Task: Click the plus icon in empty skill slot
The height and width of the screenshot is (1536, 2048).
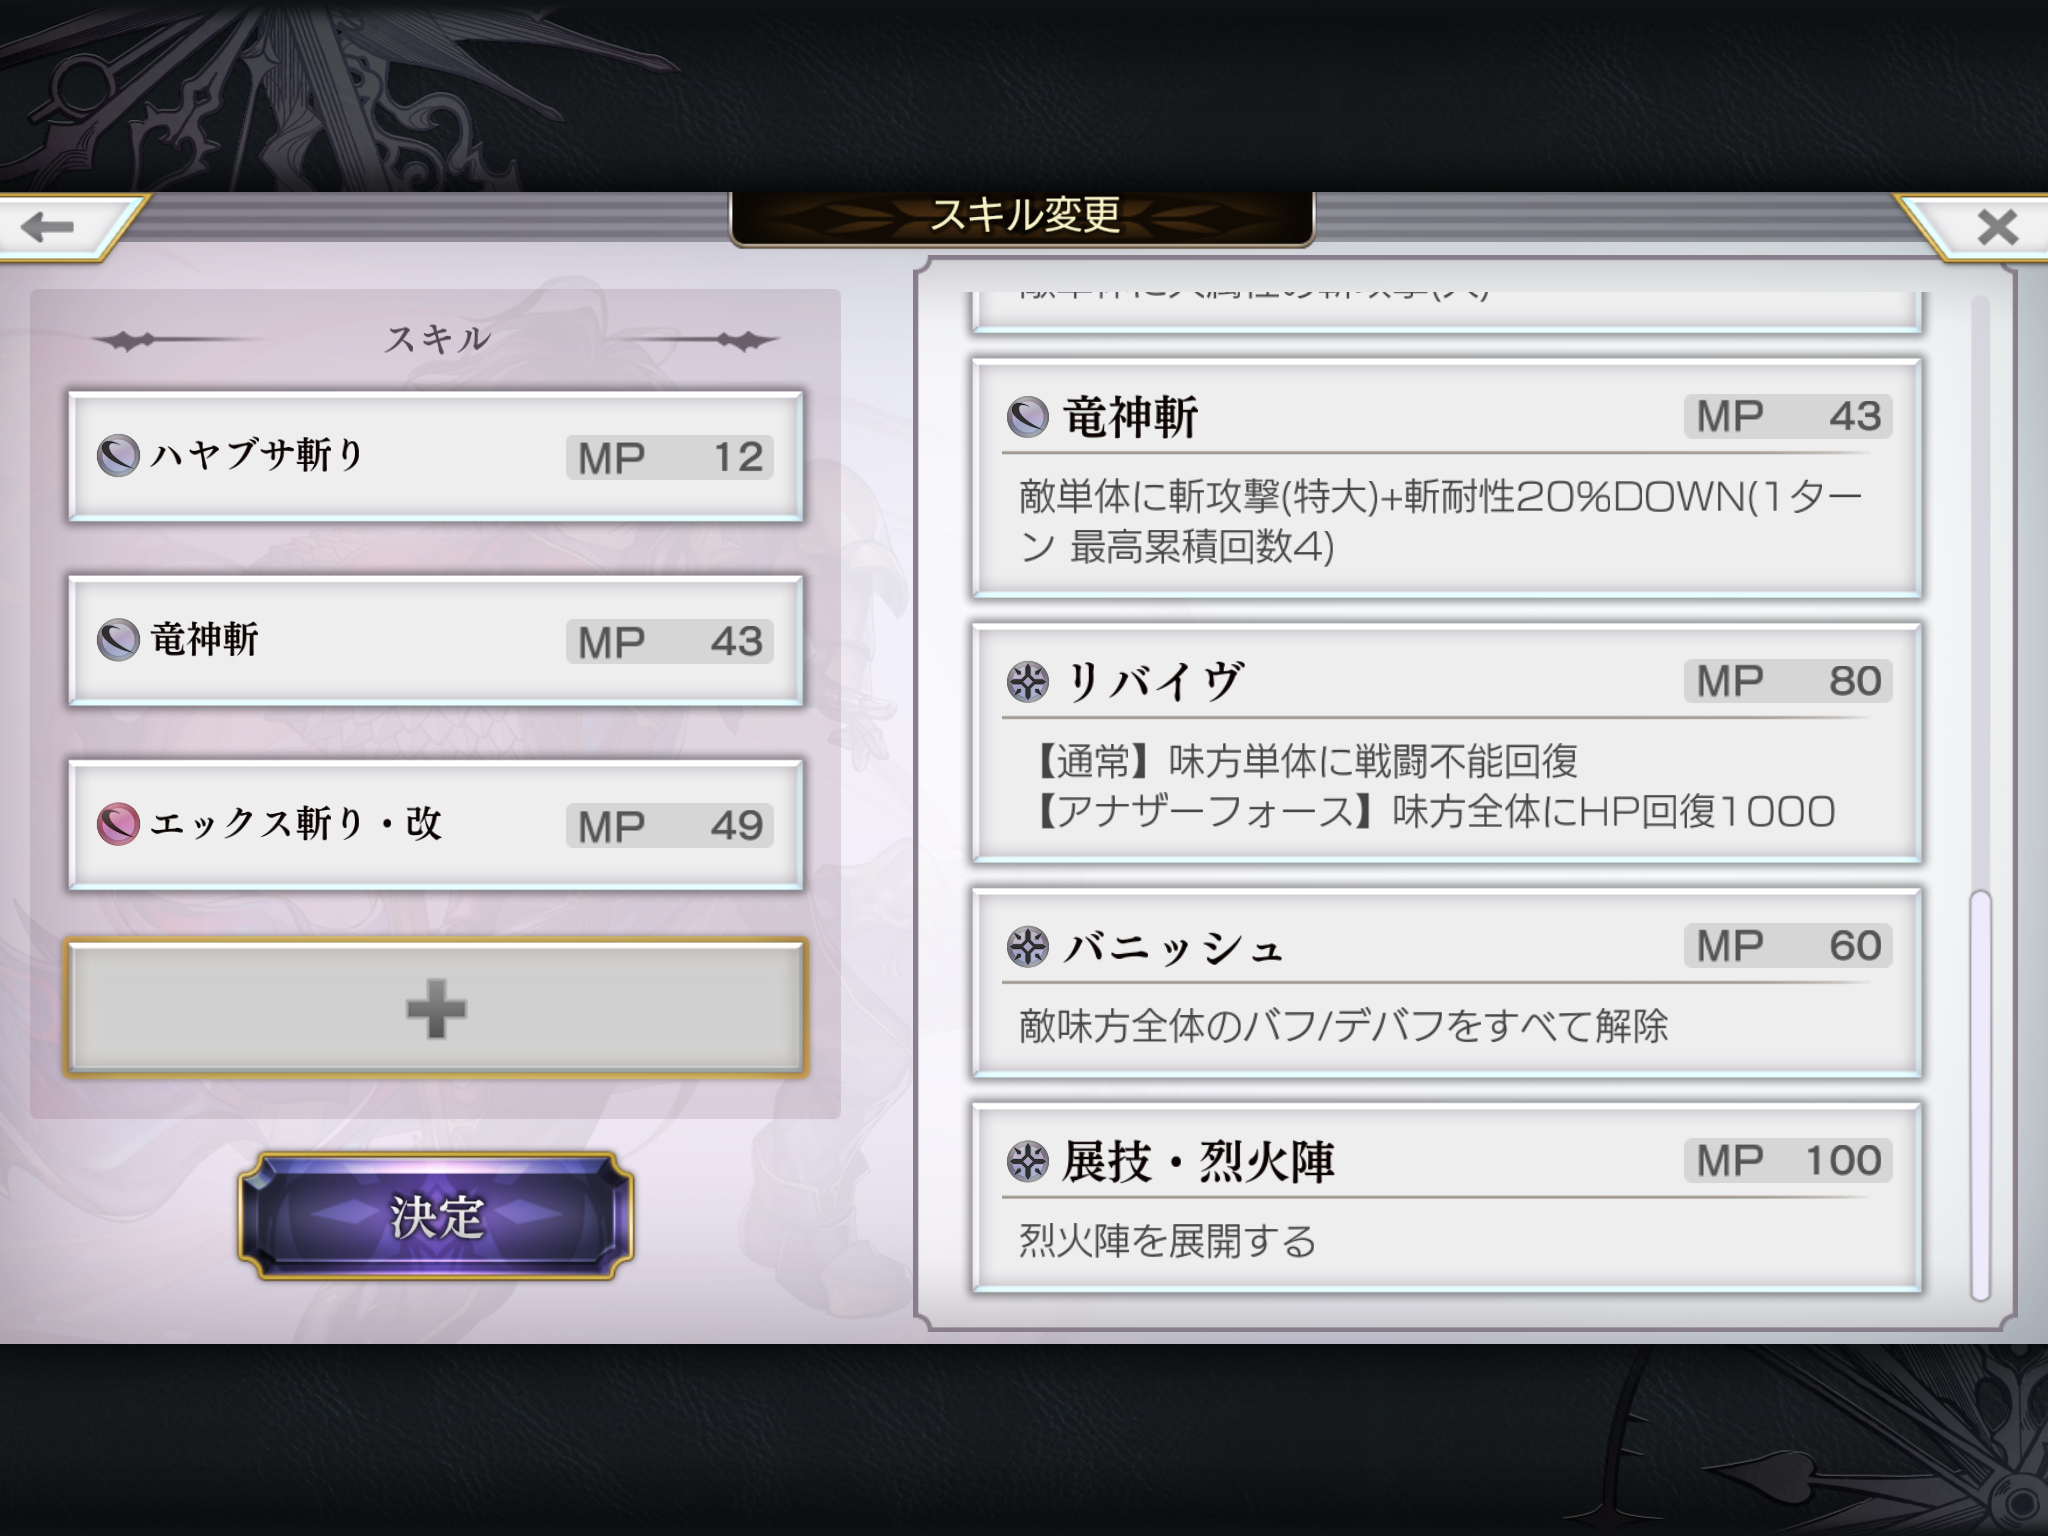Action: pyautogui.click(x=436, y=1008)
